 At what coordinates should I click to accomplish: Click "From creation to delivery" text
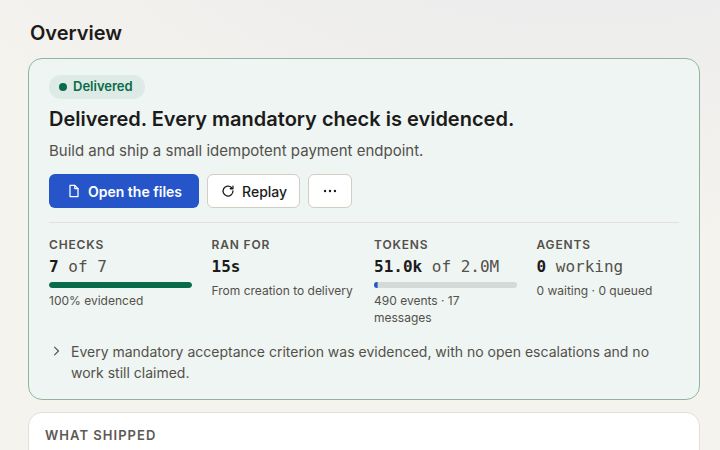click(x=282, y=291)
